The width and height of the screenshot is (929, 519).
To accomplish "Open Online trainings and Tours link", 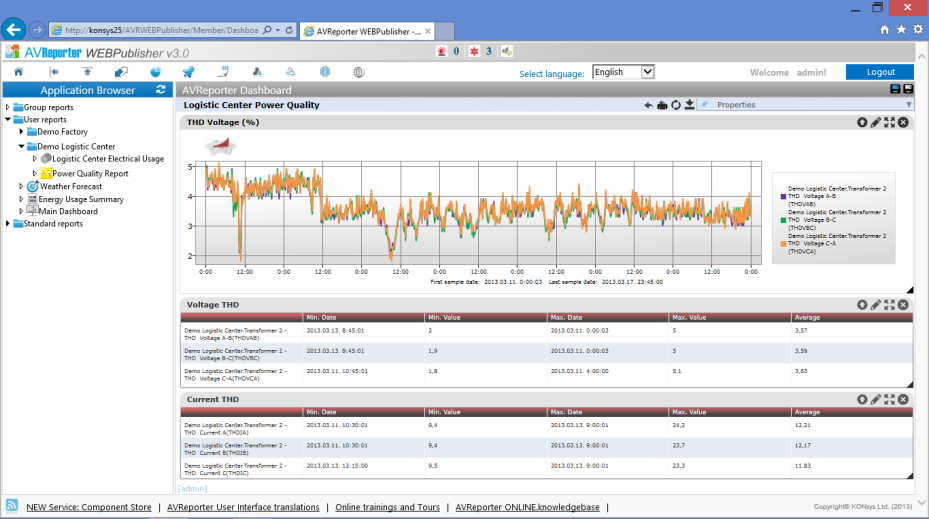I will (387, 507).
